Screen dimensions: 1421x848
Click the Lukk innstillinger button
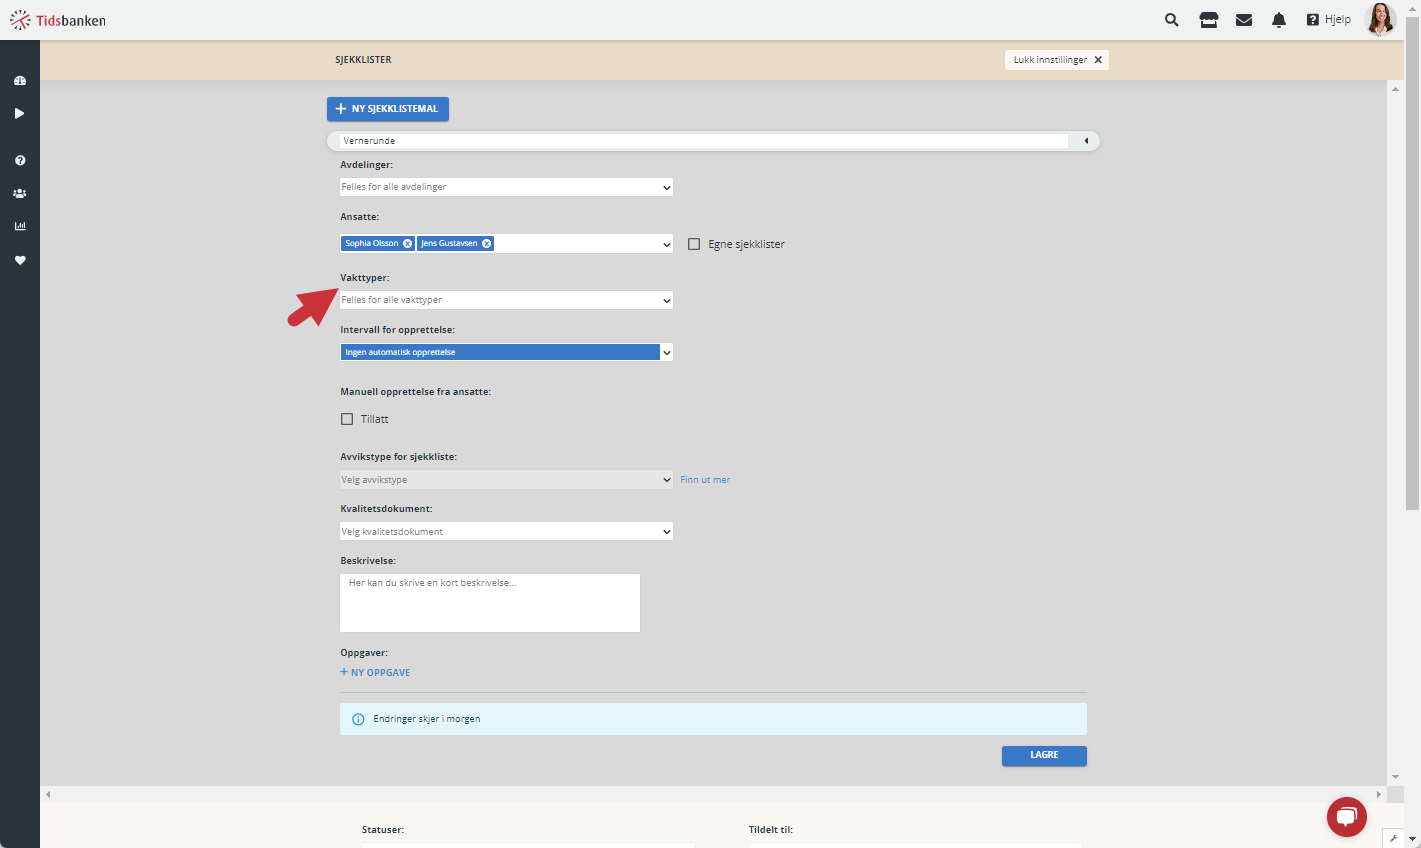tap(1057, 60)
